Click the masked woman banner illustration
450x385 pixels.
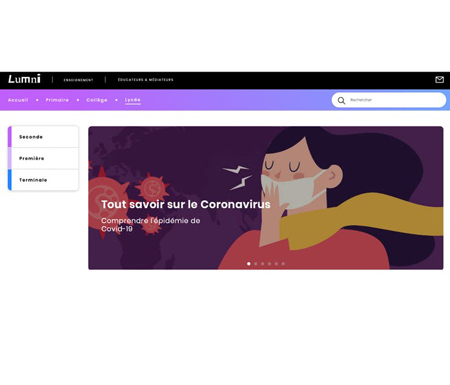tap(330, 198)
